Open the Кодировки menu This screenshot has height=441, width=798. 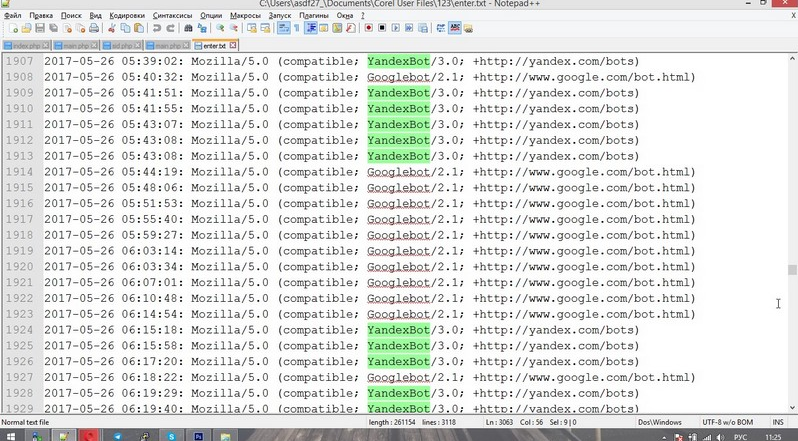coord(133,17)
